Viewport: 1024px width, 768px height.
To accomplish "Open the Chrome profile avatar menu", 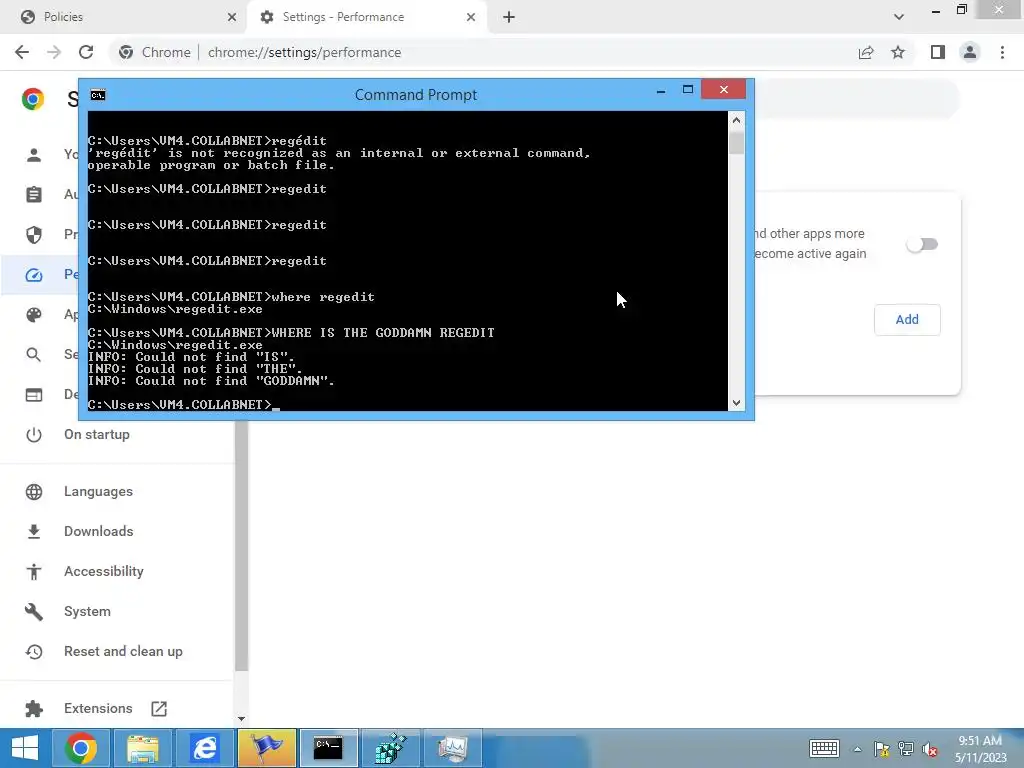I will point(970,52).
